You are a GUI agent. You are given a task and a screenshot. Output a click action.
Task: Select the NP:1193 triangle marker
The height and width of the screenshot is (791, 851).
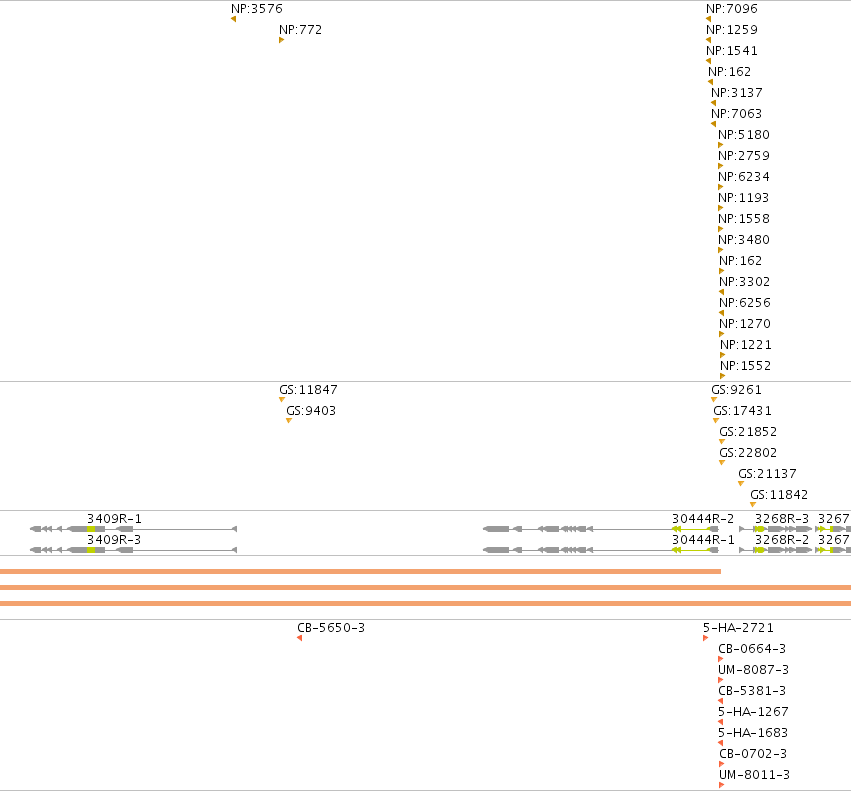pos(721,208)
